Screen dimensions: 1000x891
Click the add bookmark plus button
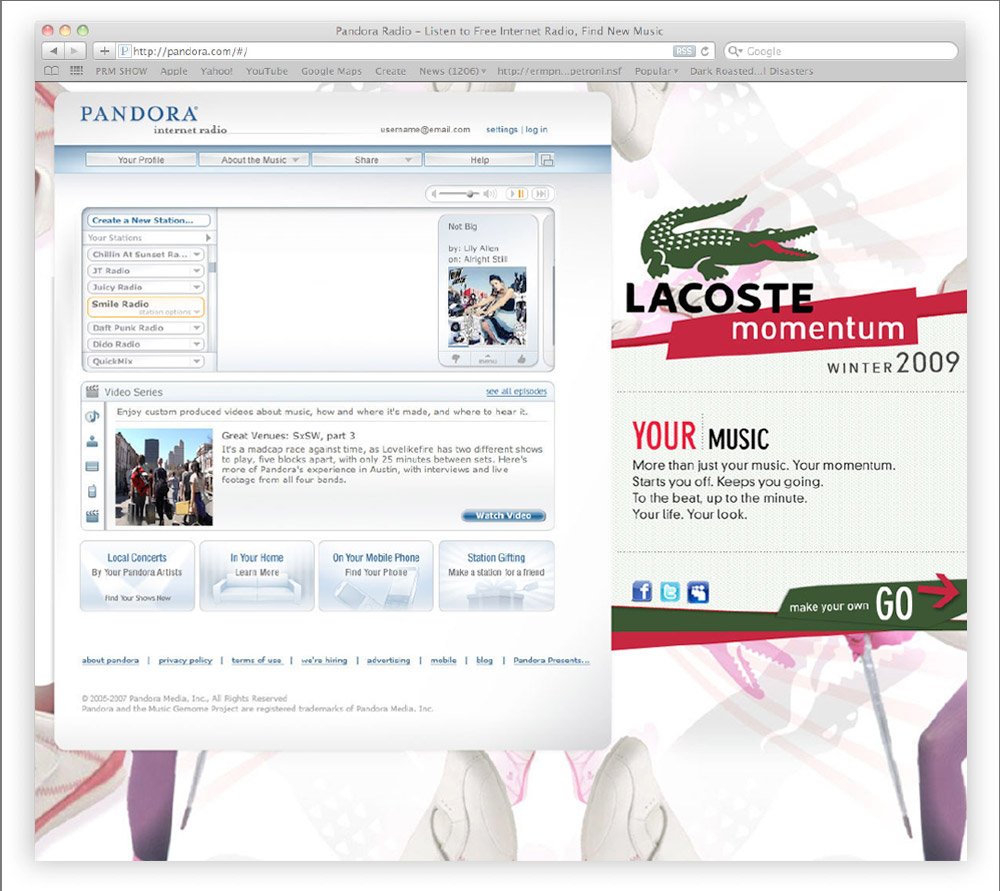[x=105, y=51]
